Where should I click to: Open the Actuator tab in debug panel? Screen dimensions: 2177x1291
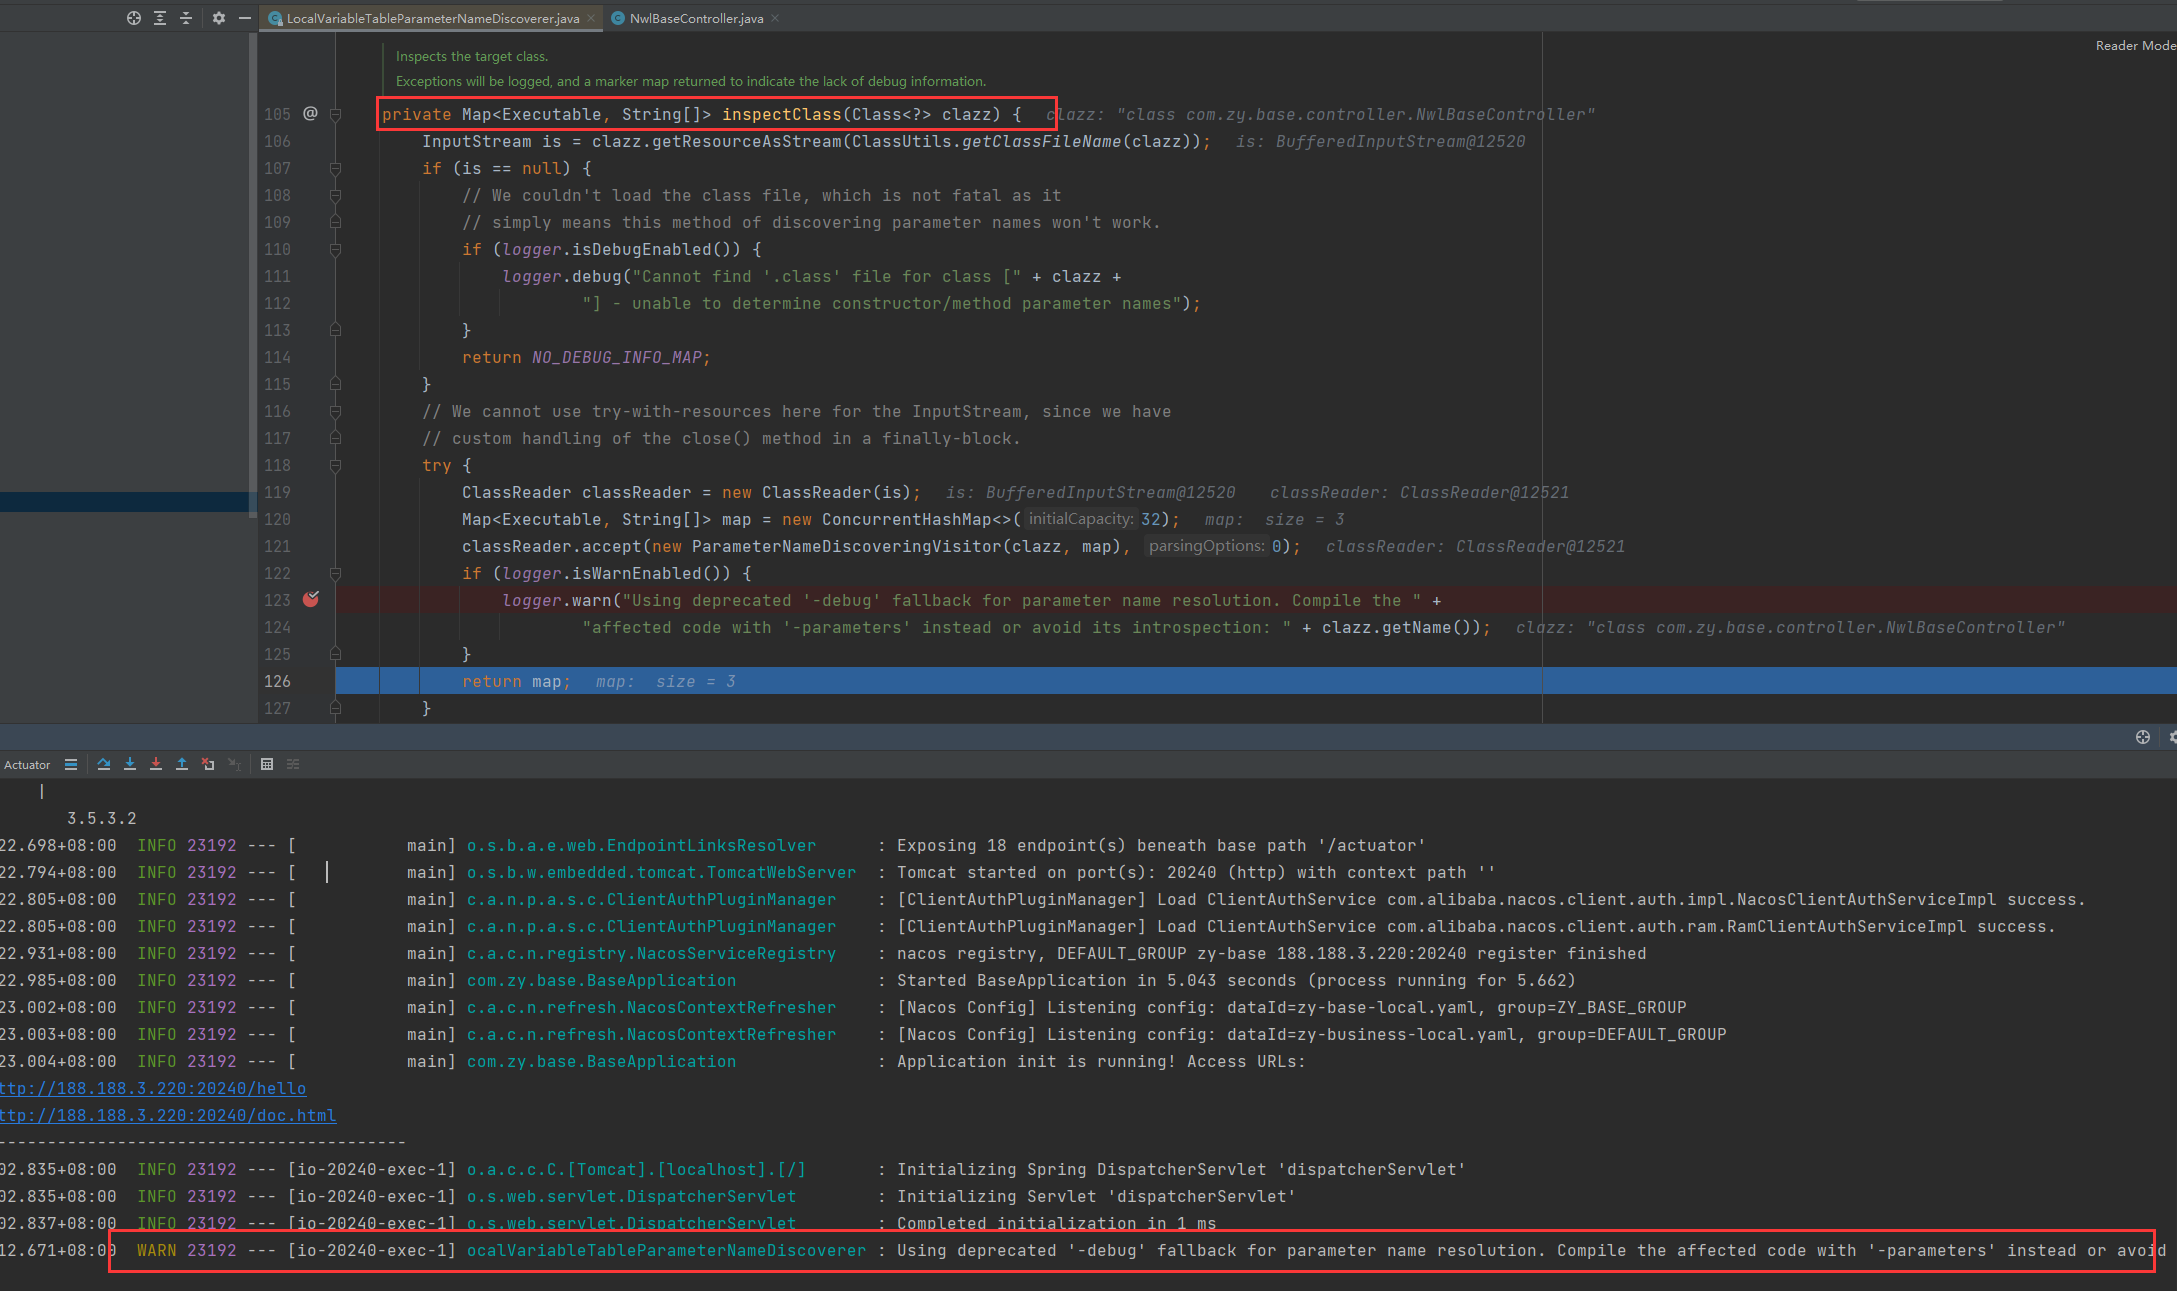(27, 765)
